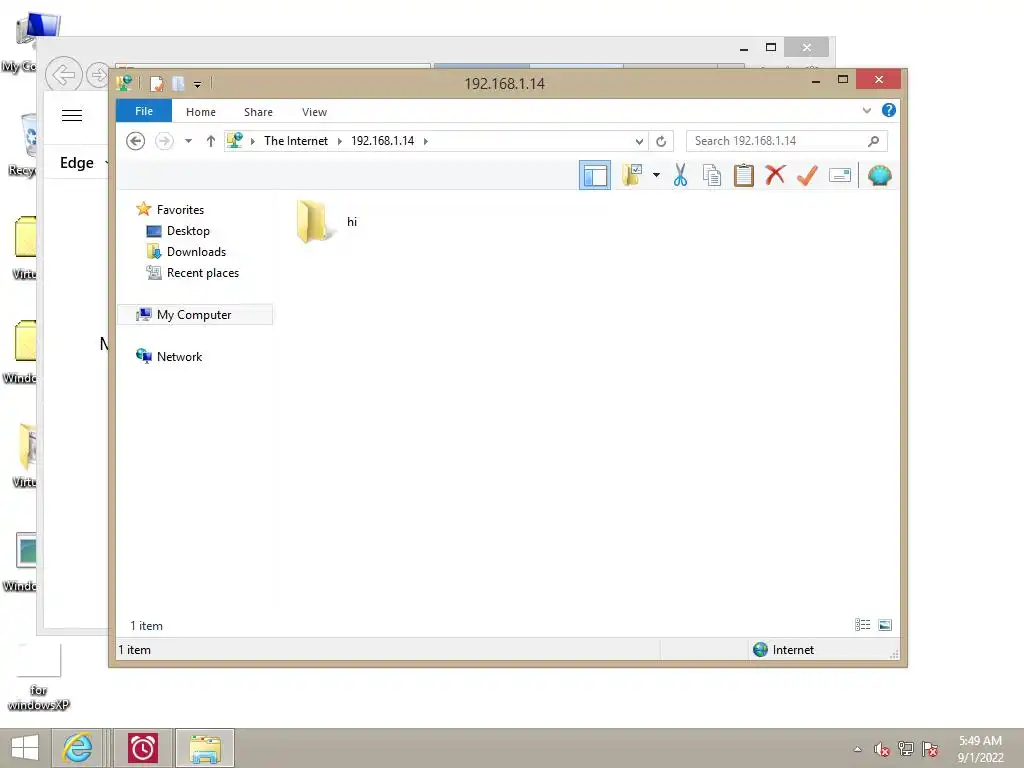Open File Explorer from taskbar
Screen dimensions: 1024x768
pos(204,748)
